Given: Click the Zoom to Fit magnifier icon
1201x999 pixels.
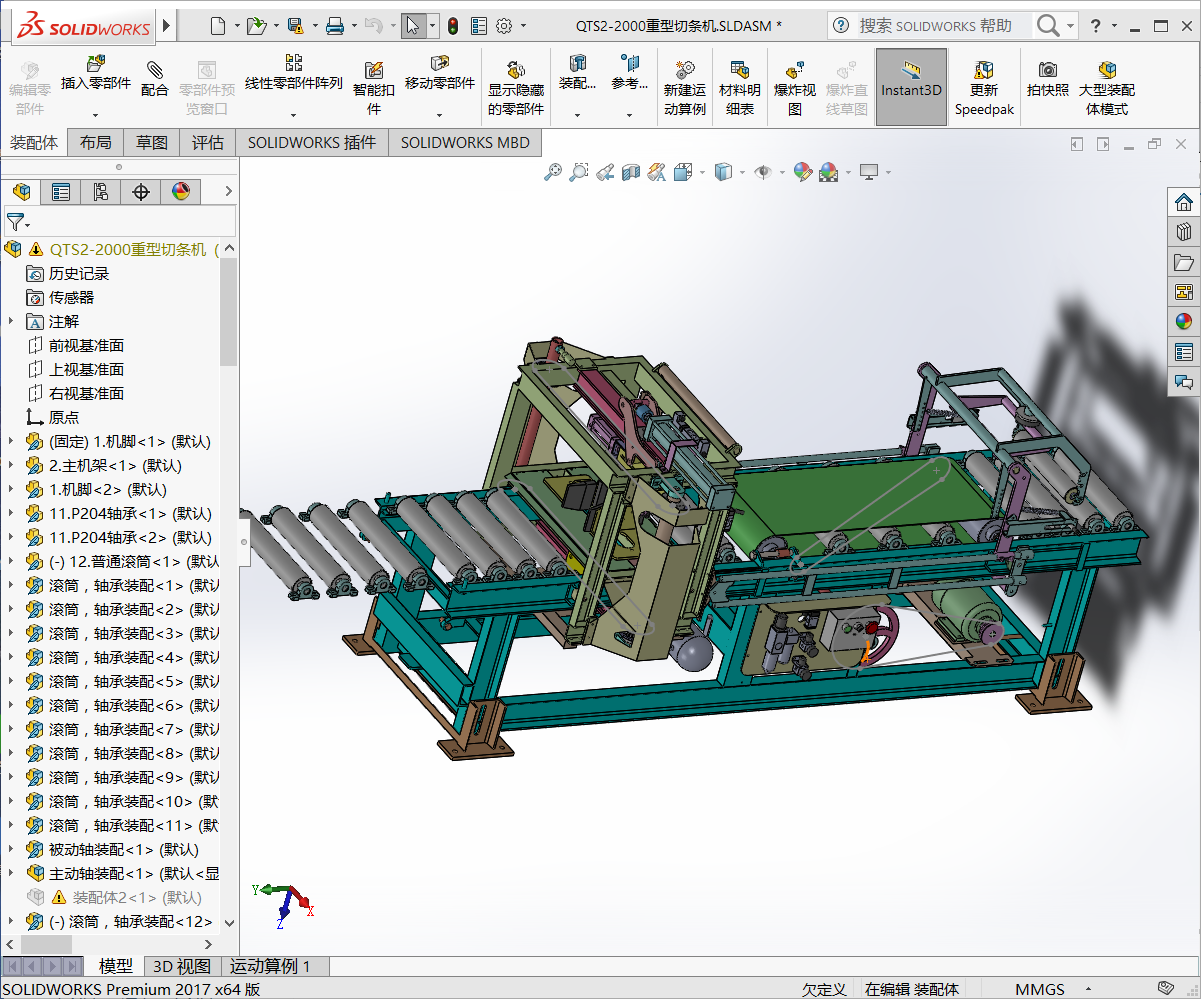Looking at the screenshot, I should pyautogui.click(x=552, y=173).
